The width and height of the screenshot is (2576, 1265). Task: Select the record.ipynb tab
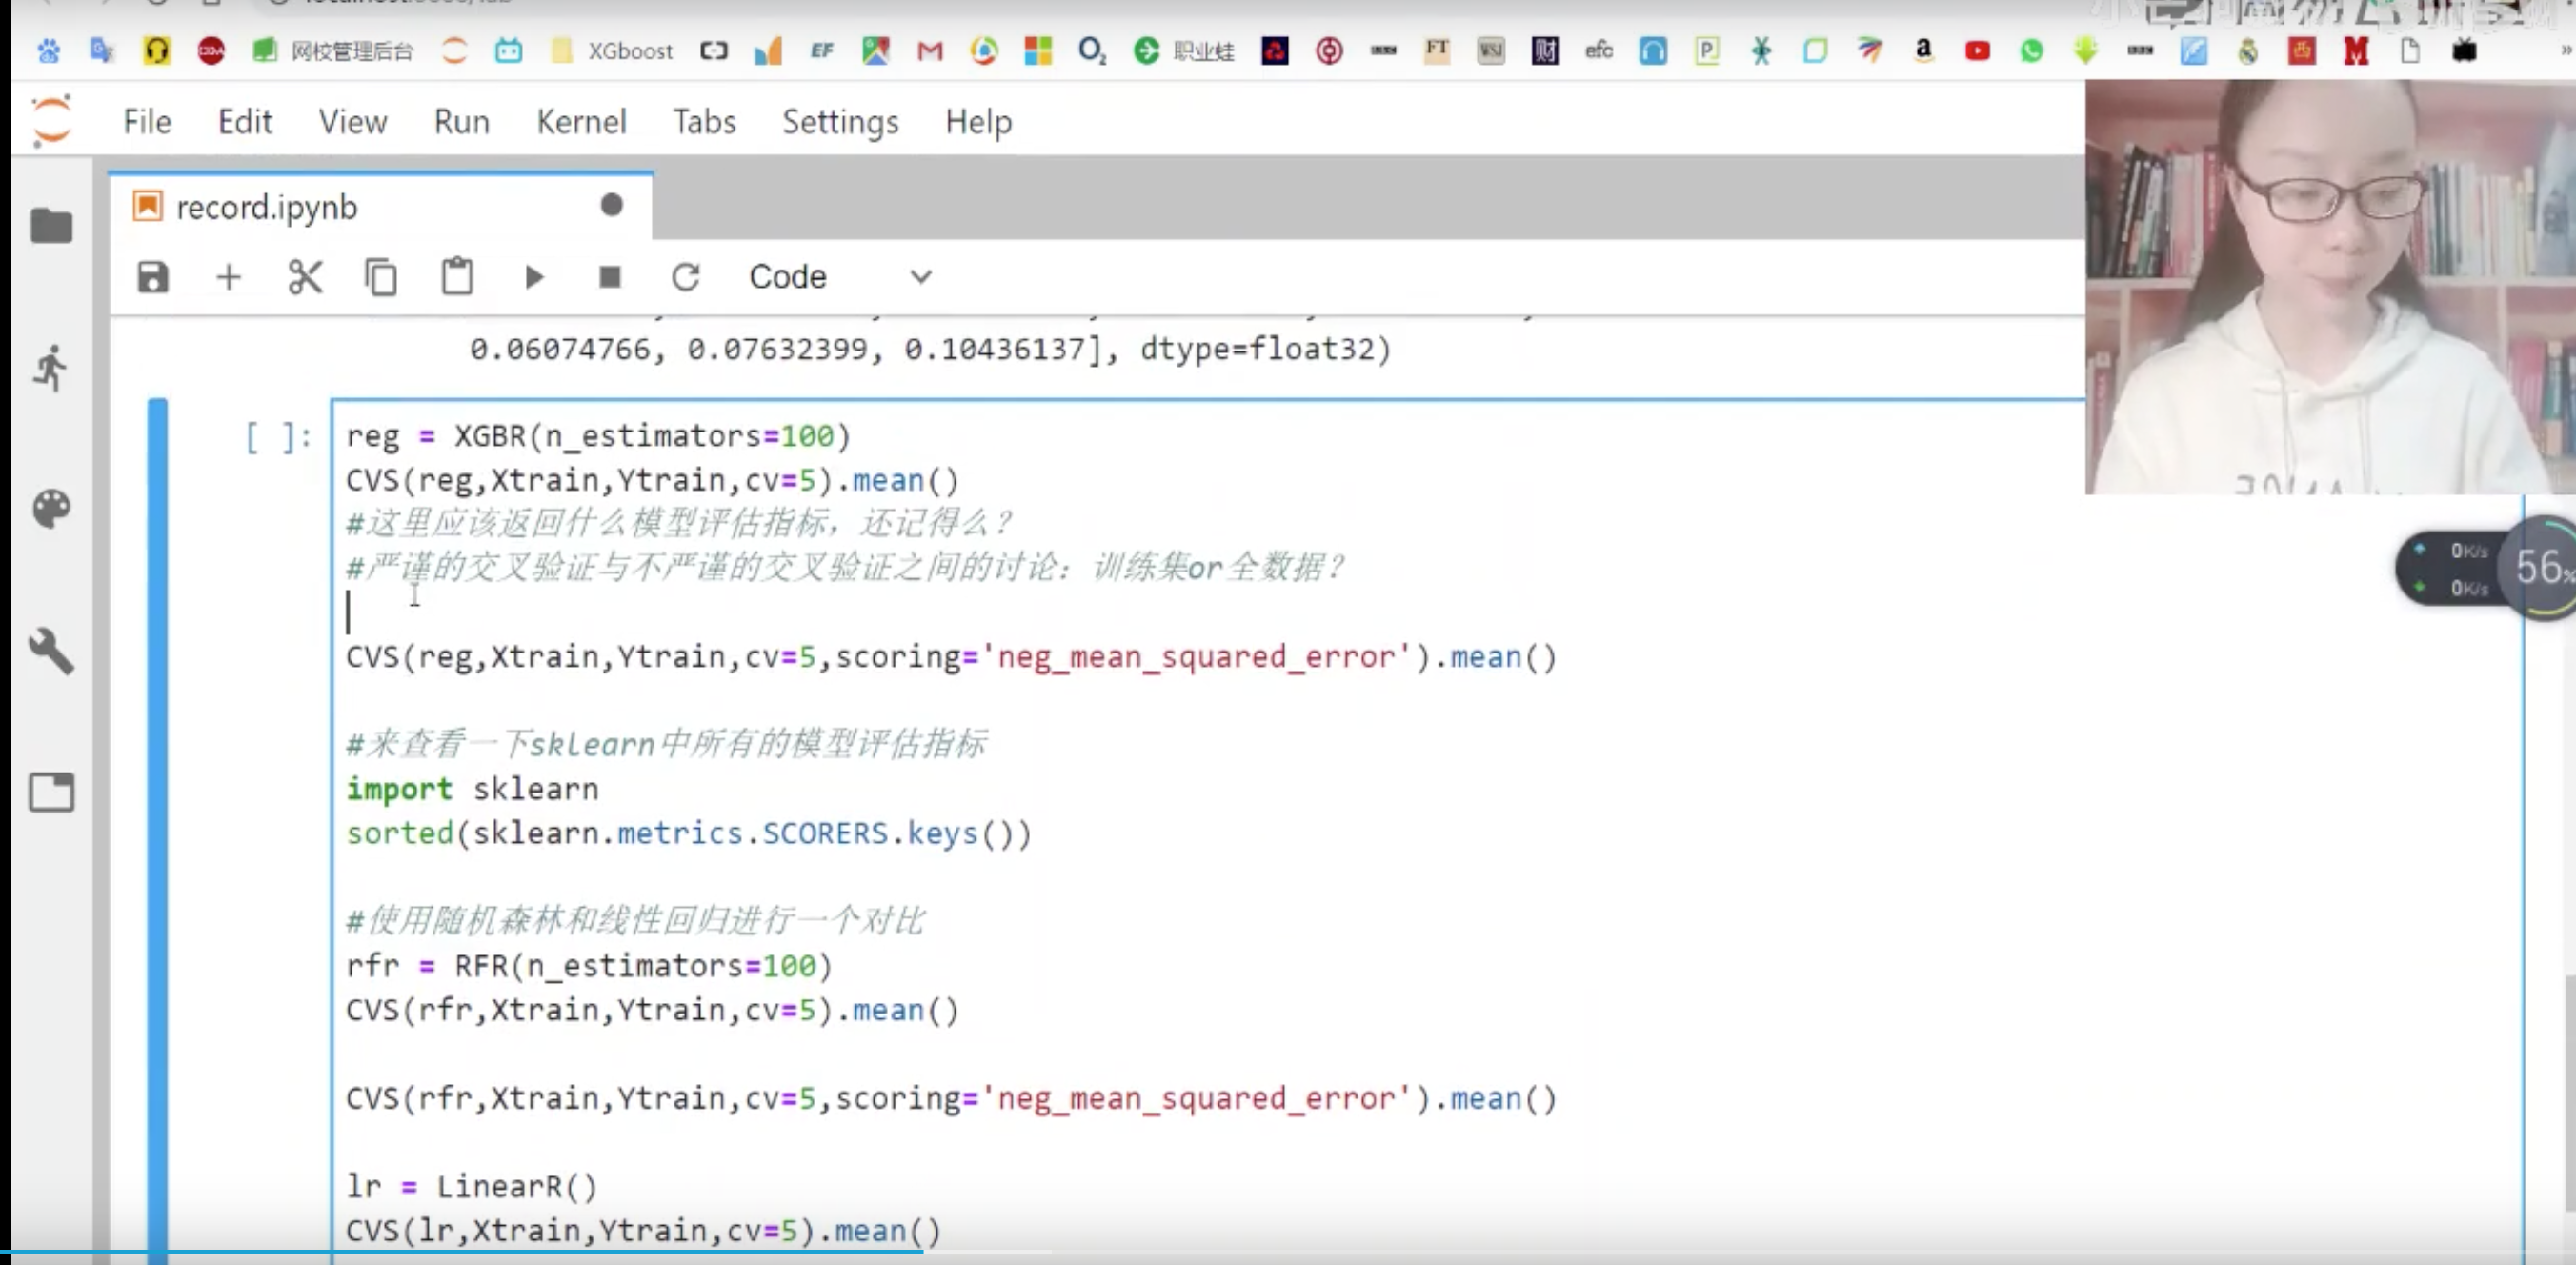380,207
